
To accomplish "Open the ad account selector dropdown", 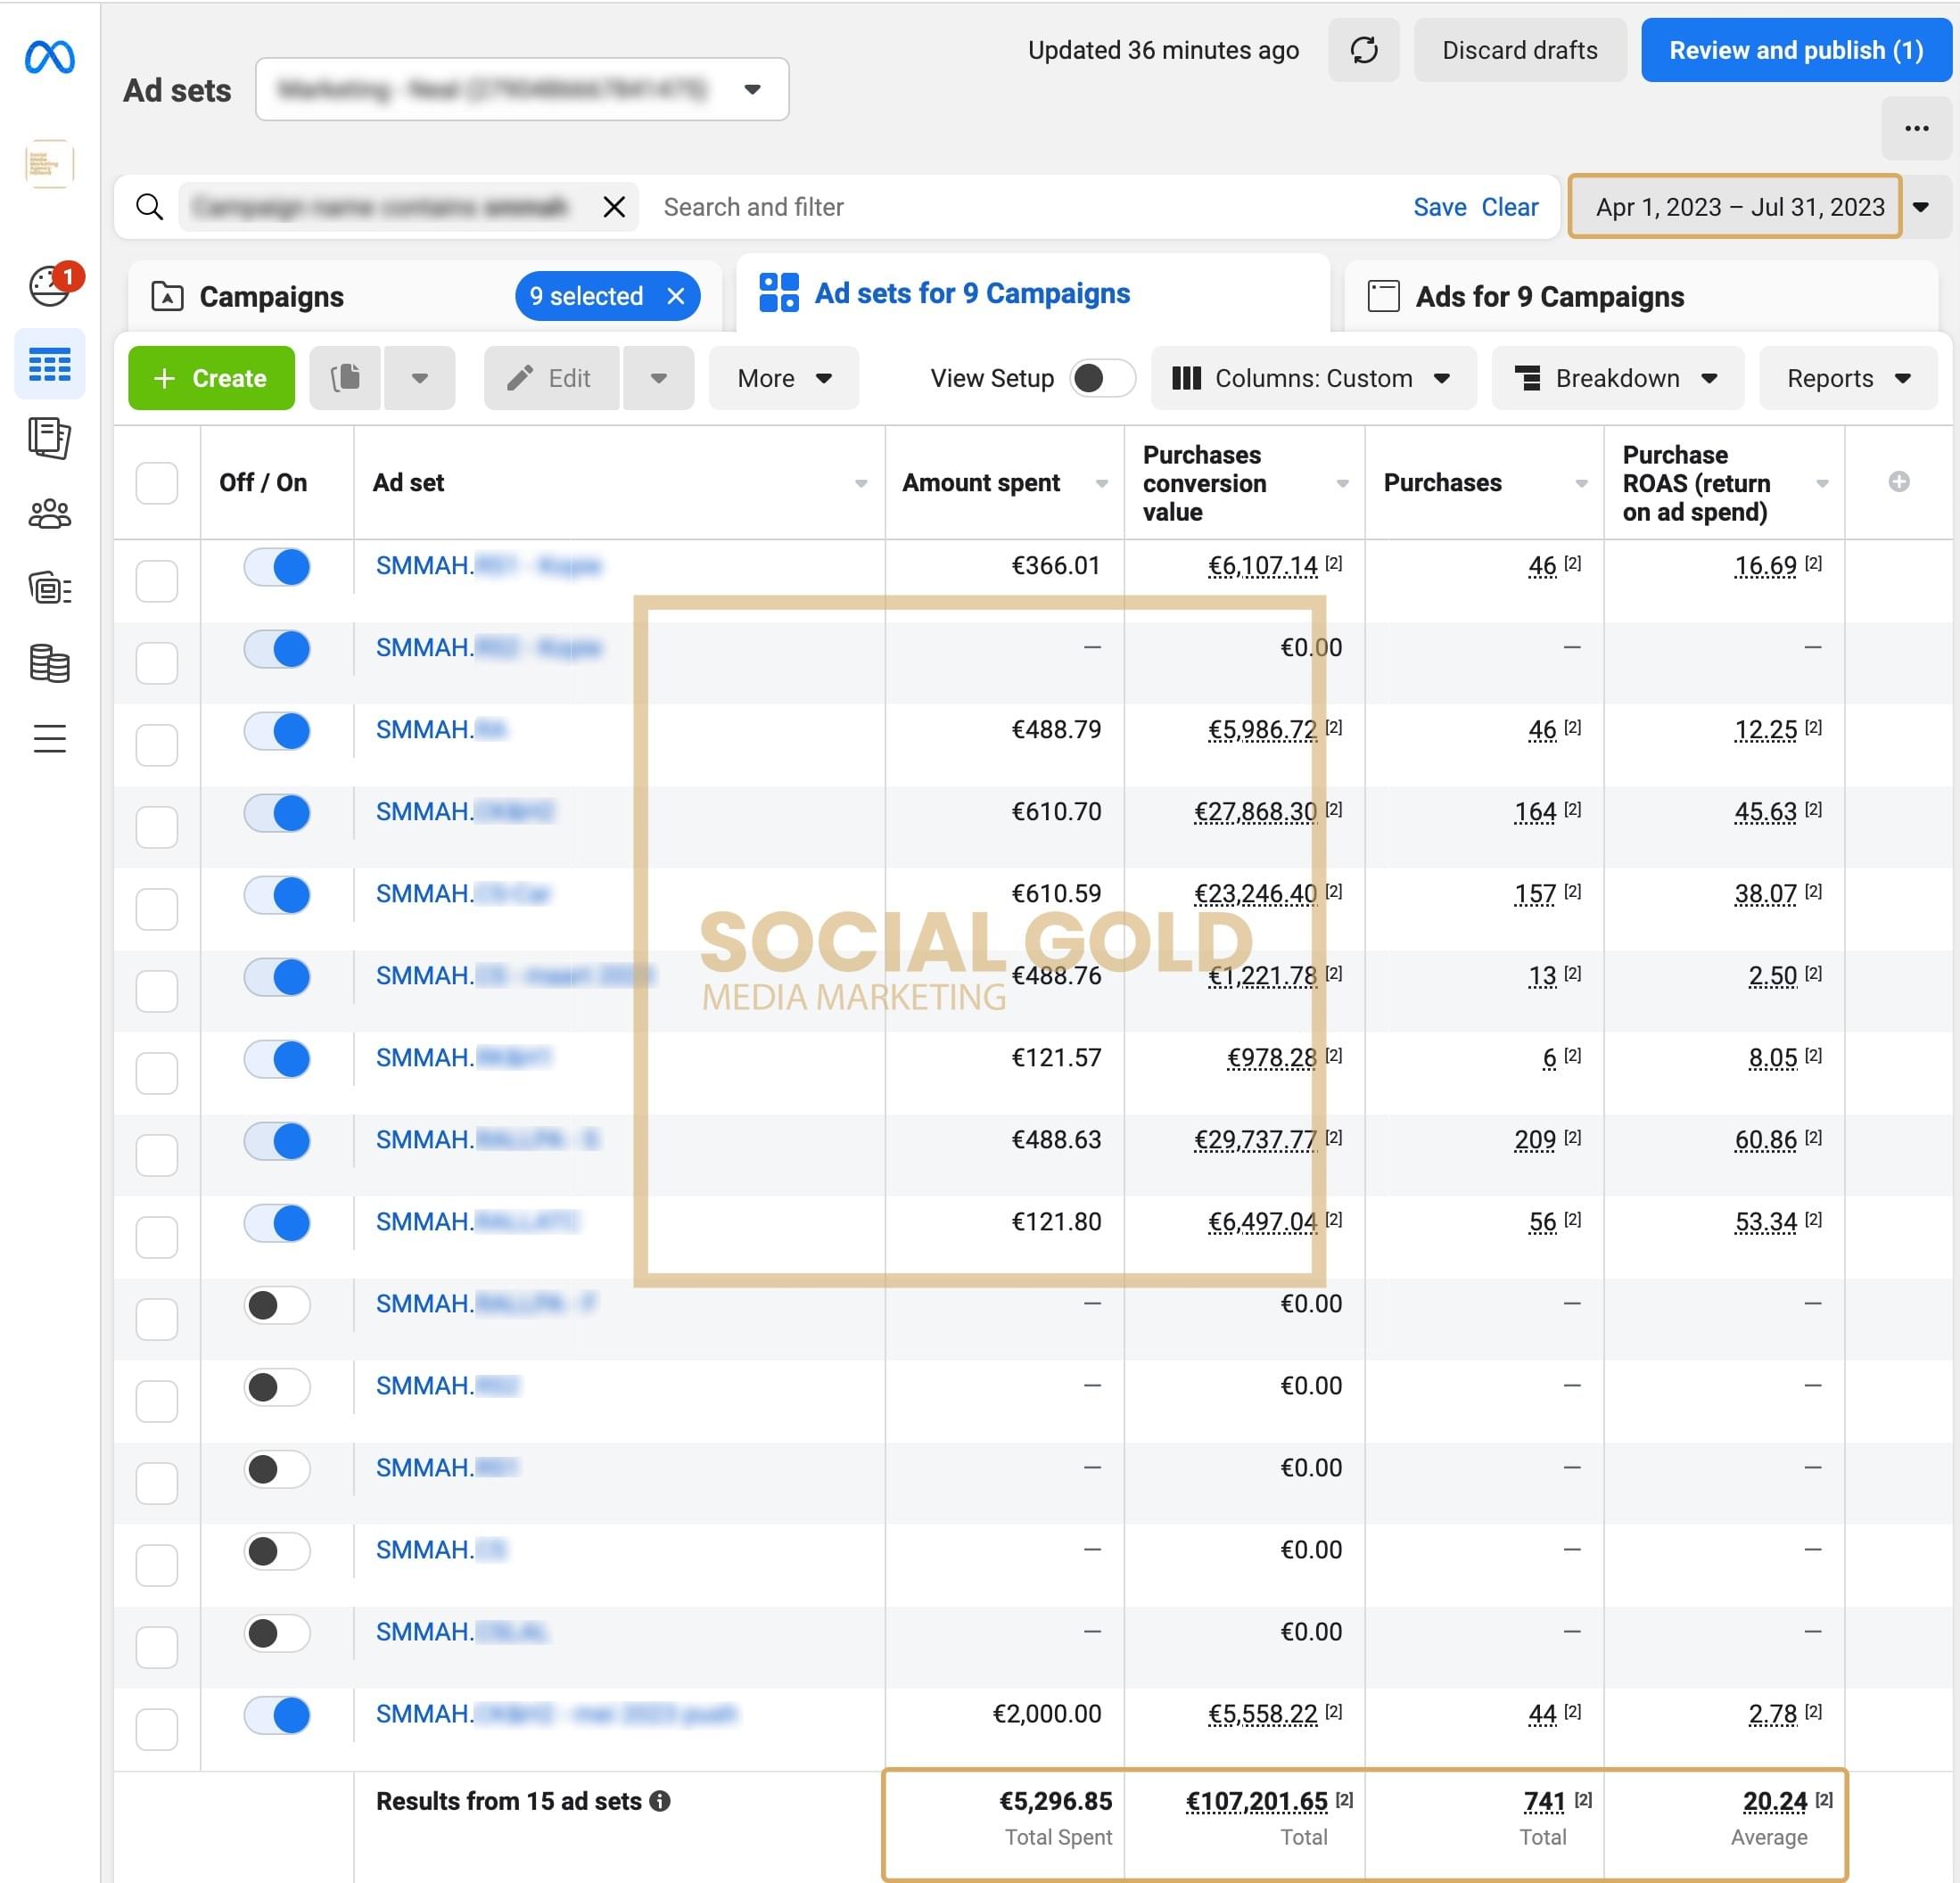I will point(522,89).
